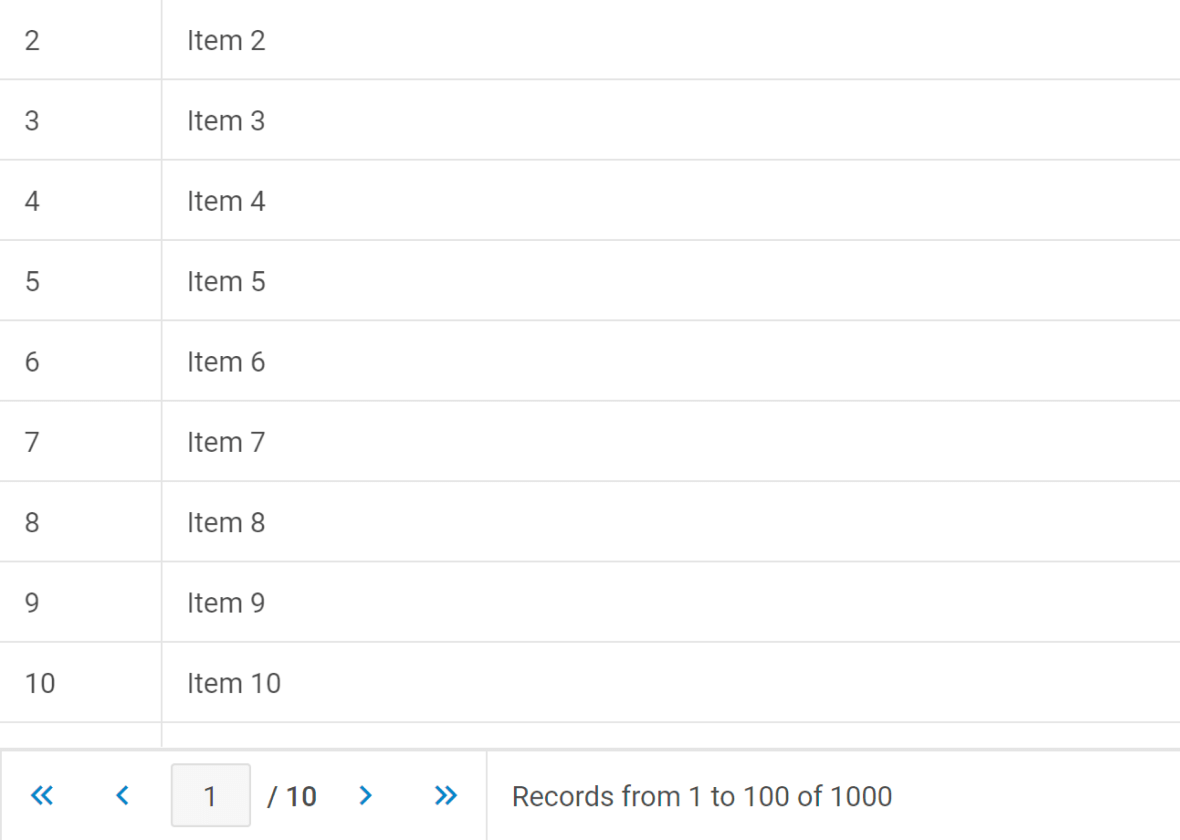The width and height of the screenshot is (1180, 840).
Task: Select the Item 3 row
Action: tap(590, 120)
